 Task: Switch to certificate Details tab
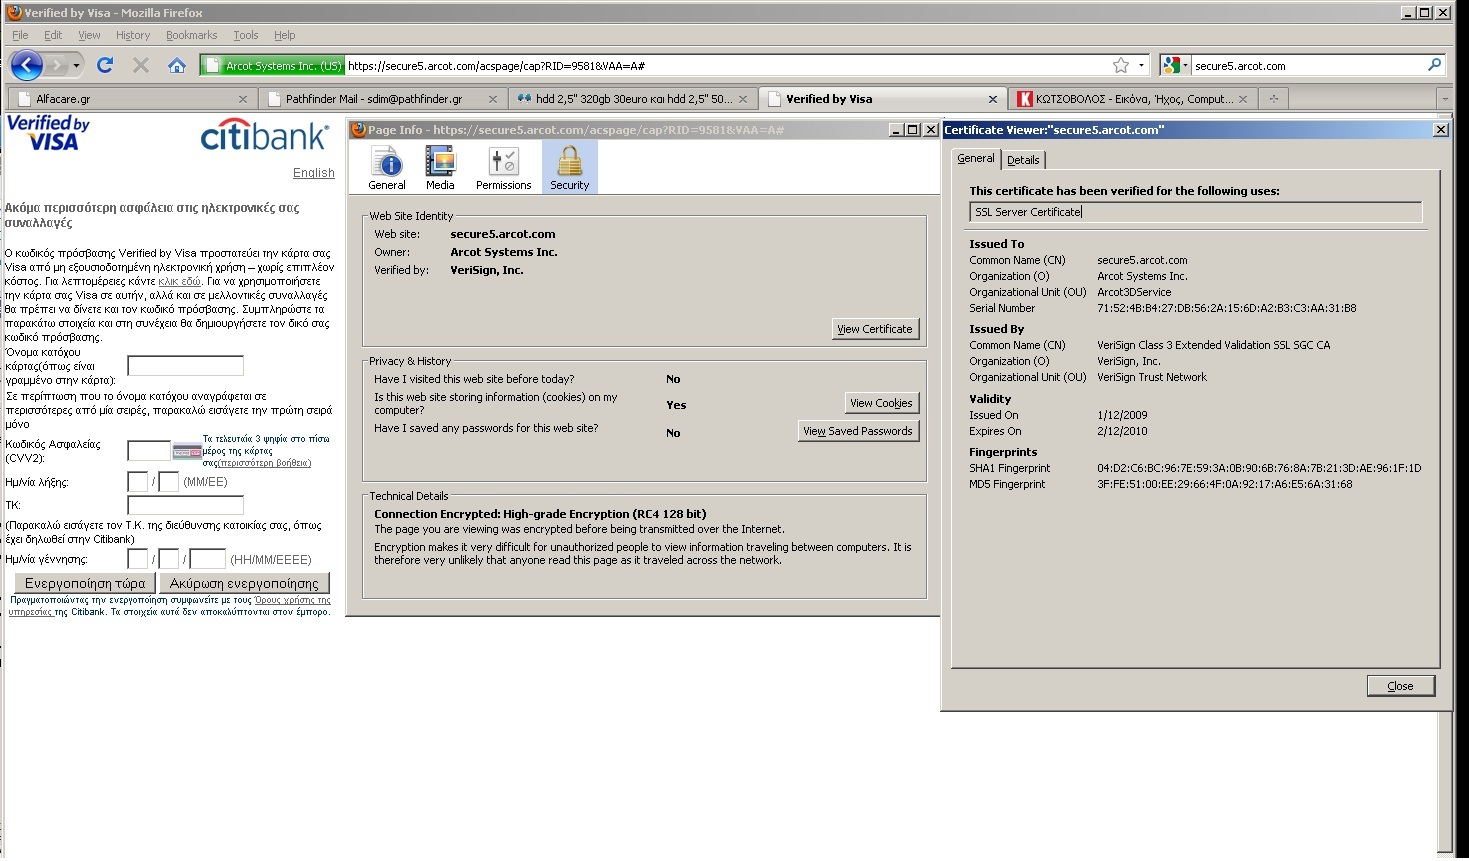[1023, 160]
